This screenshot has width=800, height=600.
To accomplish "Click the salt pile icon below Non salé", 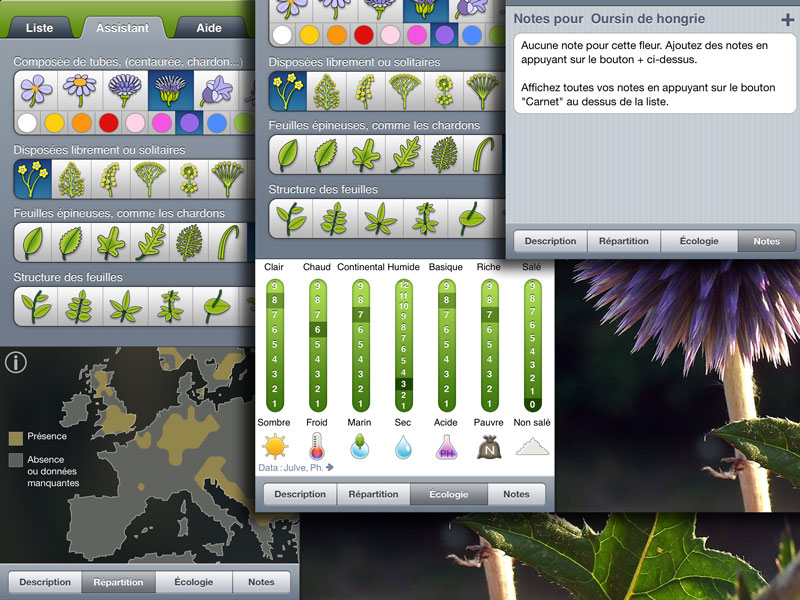I will click(x=532, y=446).
